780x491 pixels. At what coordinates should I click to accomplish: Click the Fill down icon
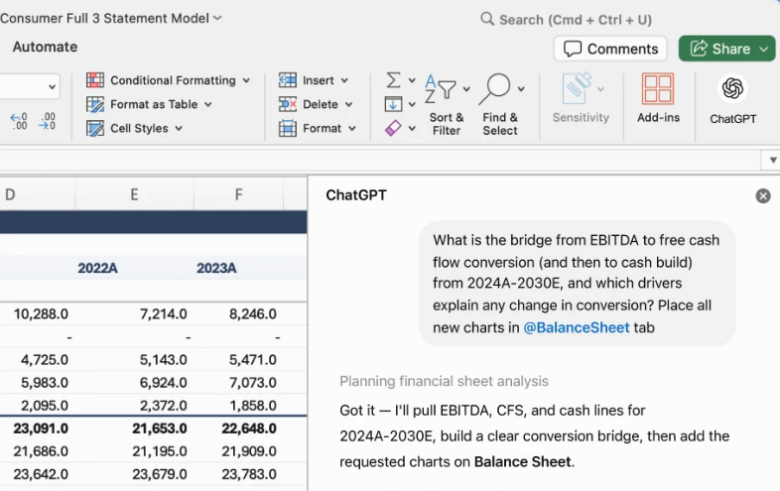(x=393, y=104)
